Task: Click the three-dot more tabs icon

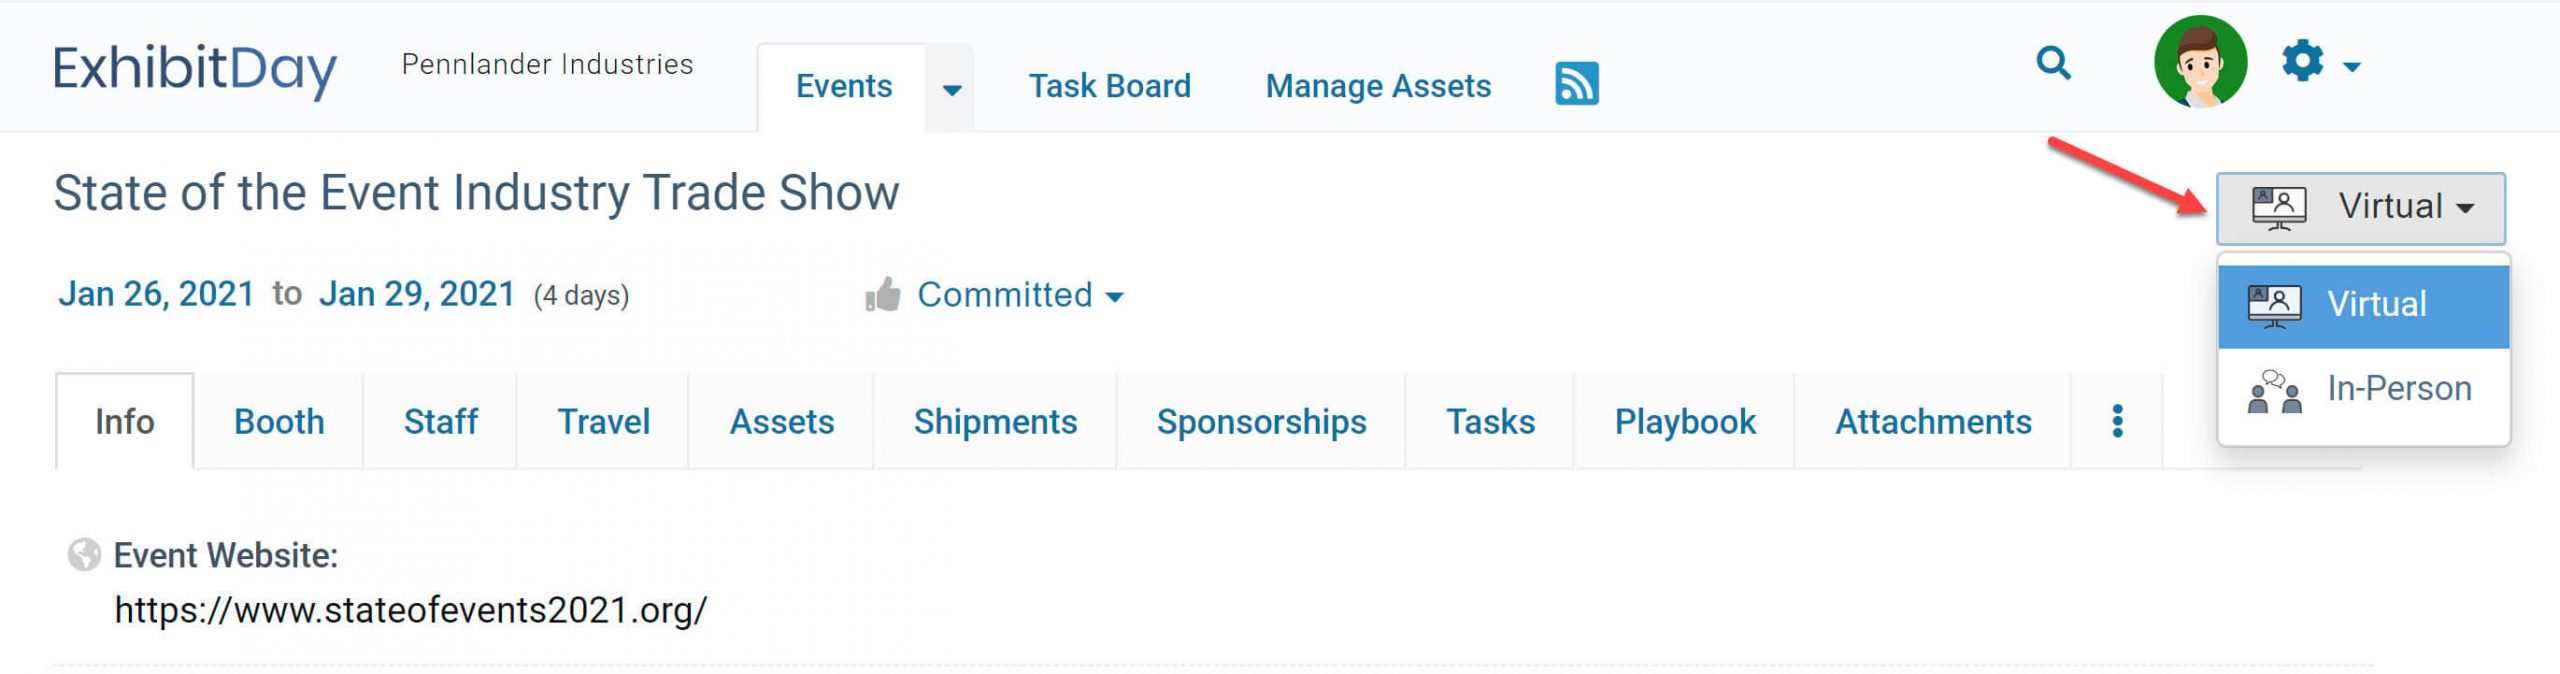Action: click(x=2116, y=421)
